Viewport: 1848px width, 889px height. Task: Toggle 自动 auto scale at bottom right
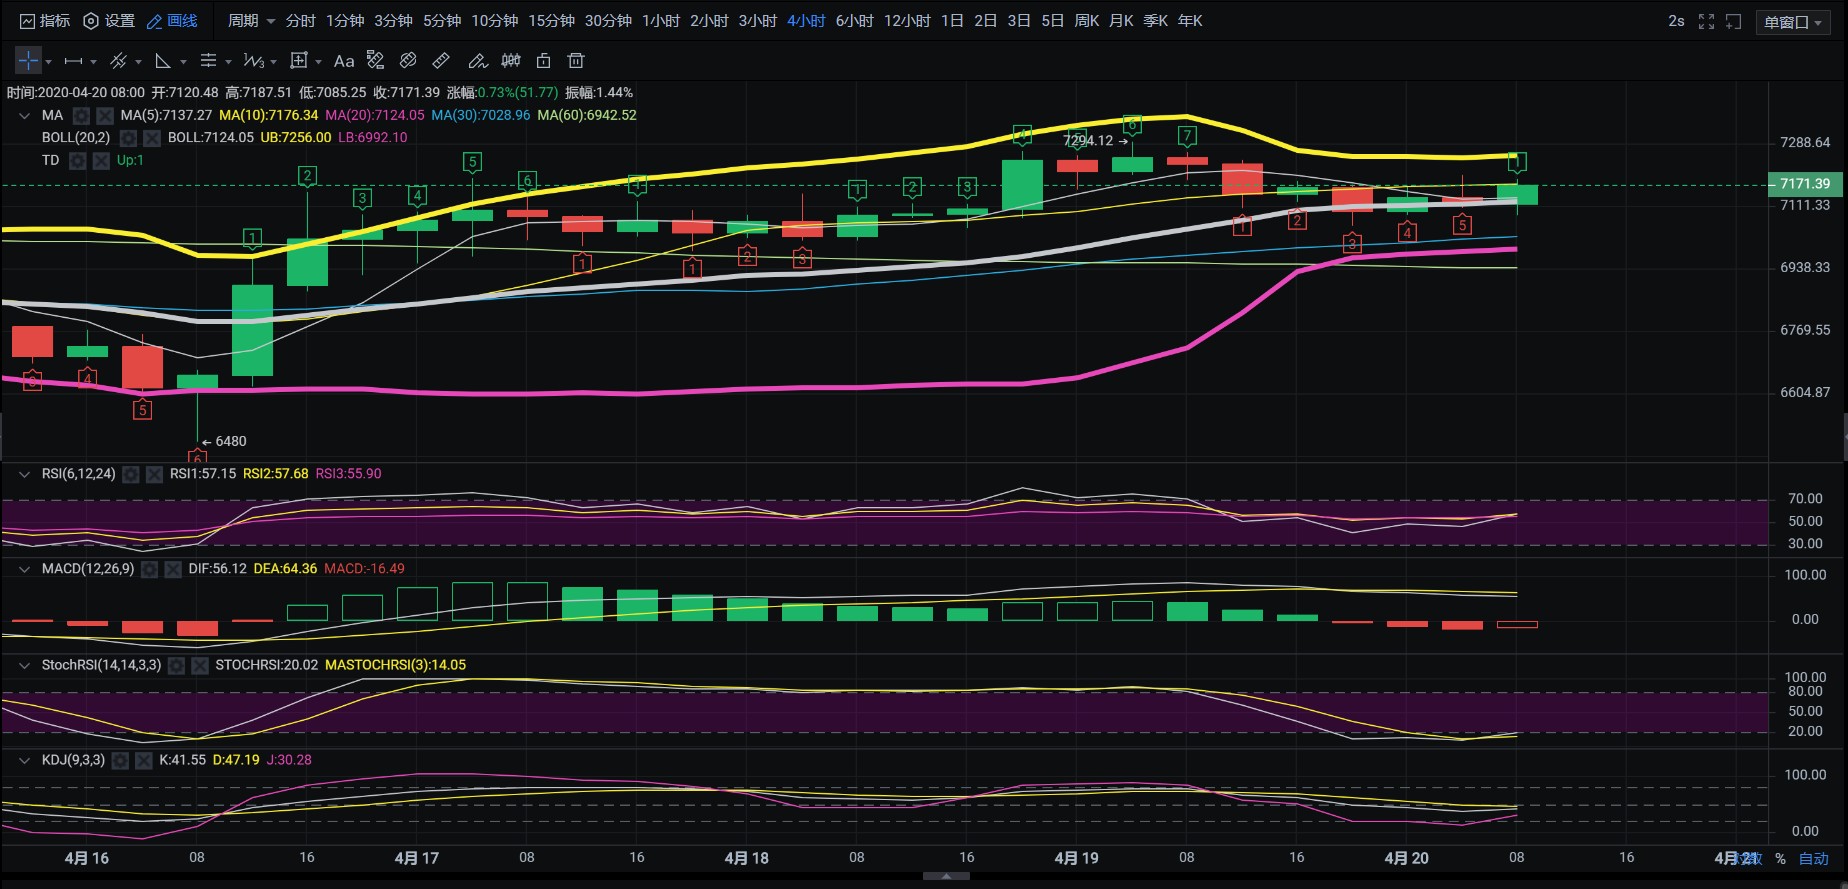[1813, 859]
